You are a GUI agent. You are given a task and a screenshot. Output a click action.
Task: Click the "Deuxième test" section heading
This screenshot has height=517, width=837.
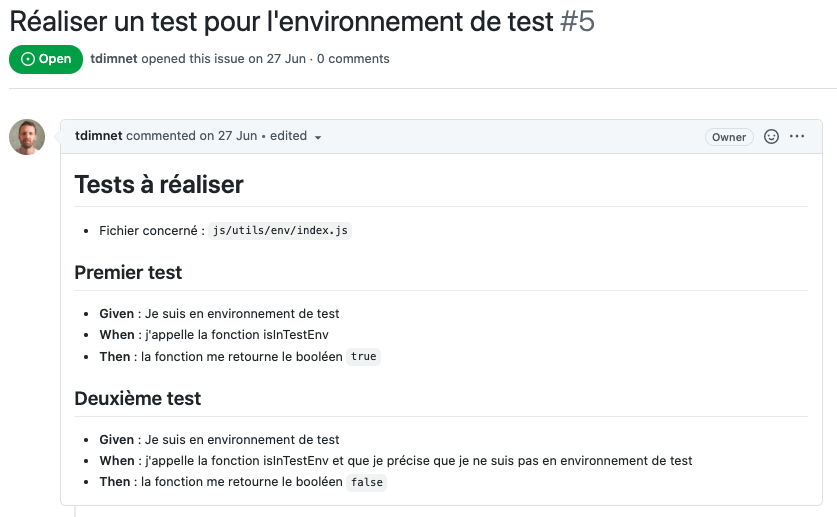pos(138,398)
